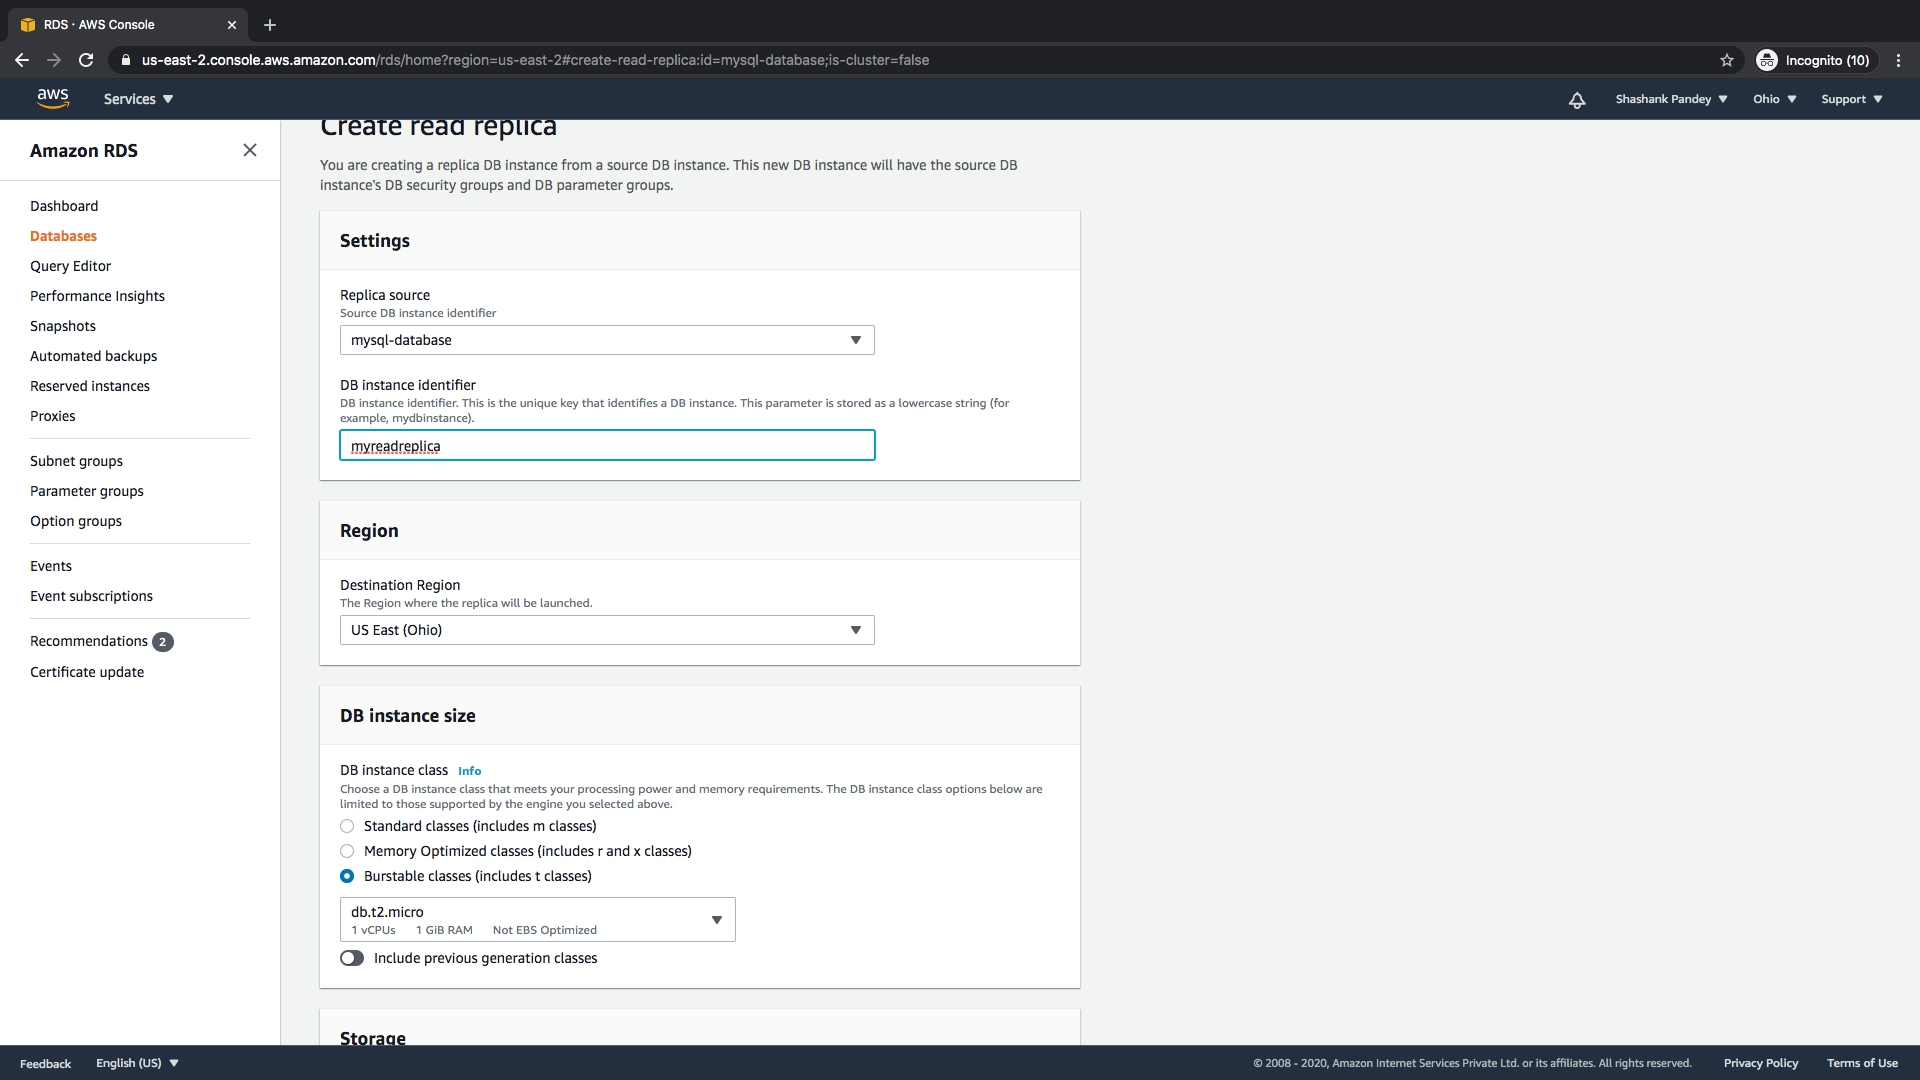Open db.t2.micro instance class dropdown

(x=537, y=919)
